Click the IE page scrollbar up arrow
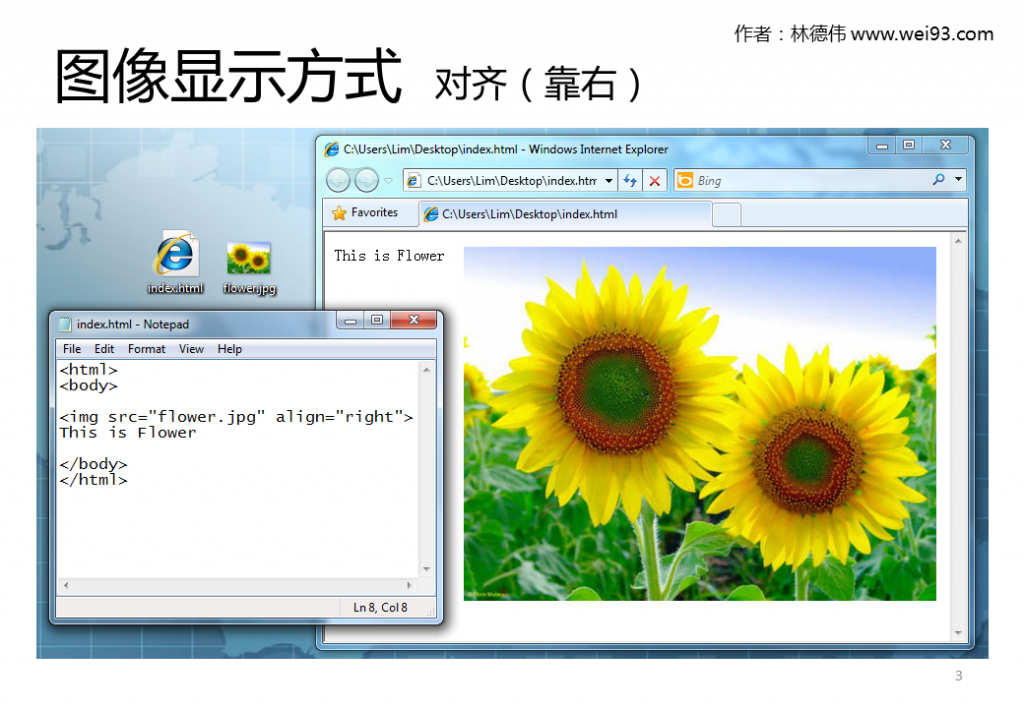Image resolution: width=1024 pixels, height=708 pixels. (958, 241)
